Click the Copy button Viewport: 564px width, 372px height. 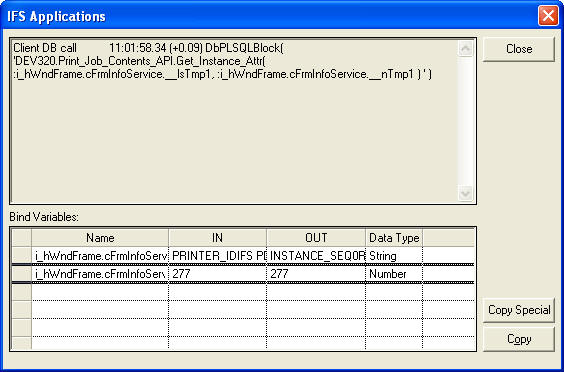click(x=518, y=339)
